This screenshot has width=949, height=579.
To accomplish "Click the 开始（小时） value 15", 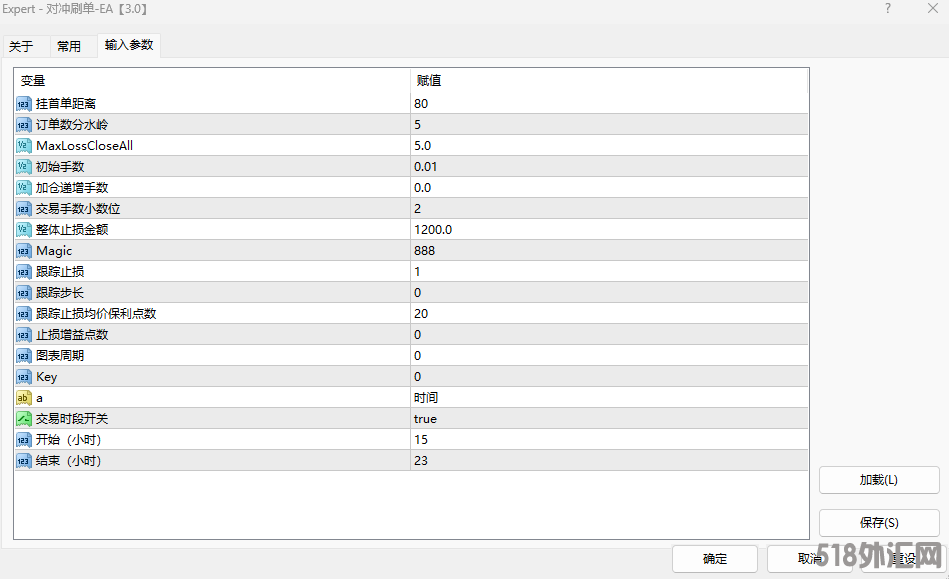I will point(421,440).
